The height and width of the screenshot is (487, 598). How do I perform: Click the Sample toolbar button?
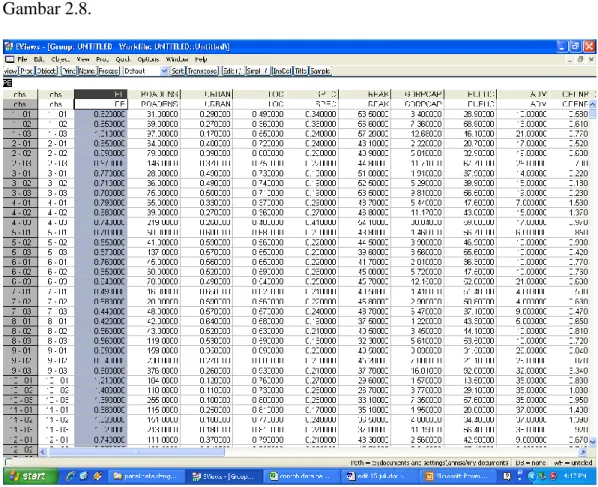pyautogui.click(x=320, y=71)
